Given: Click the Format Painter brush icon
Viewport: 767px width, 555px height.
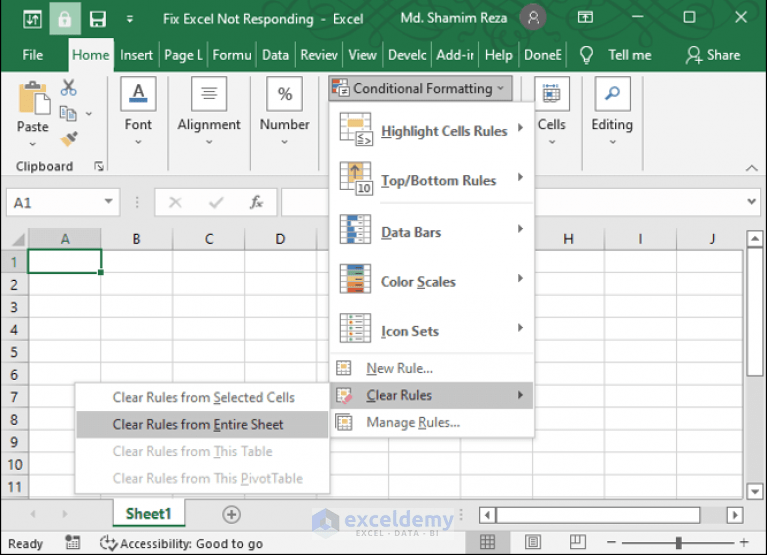Looking at the screenshot, I should click(69, 139).
